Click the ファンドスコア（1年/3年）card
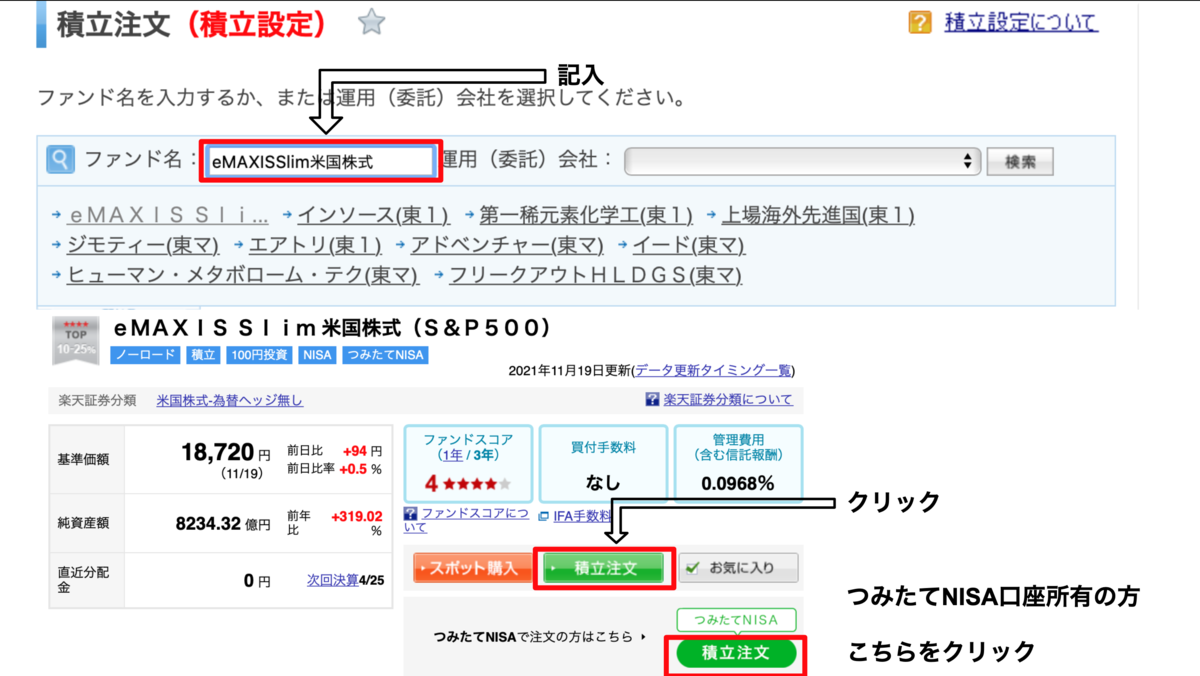Screen dimensions: 1200x676 click(x=468, y=463)
